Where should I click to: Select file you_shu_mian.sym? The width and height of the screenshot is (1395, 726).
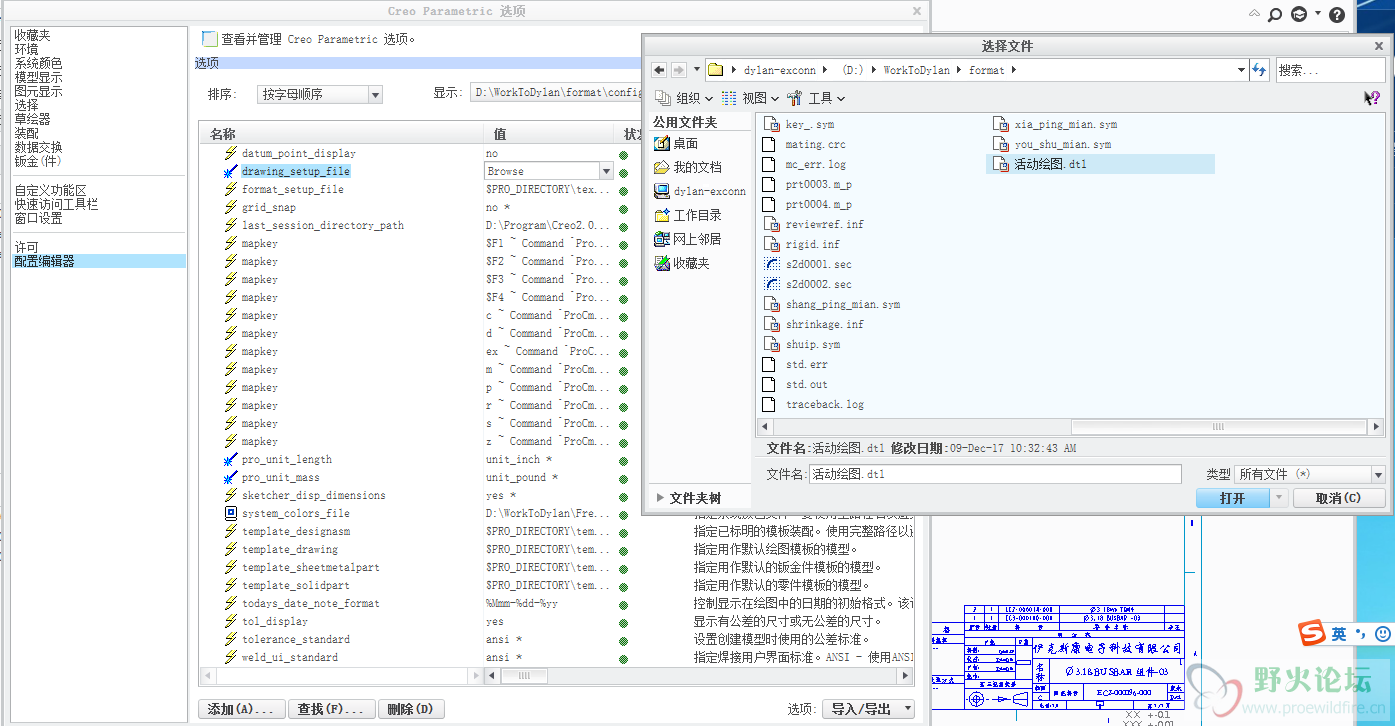click(1051, 144)
